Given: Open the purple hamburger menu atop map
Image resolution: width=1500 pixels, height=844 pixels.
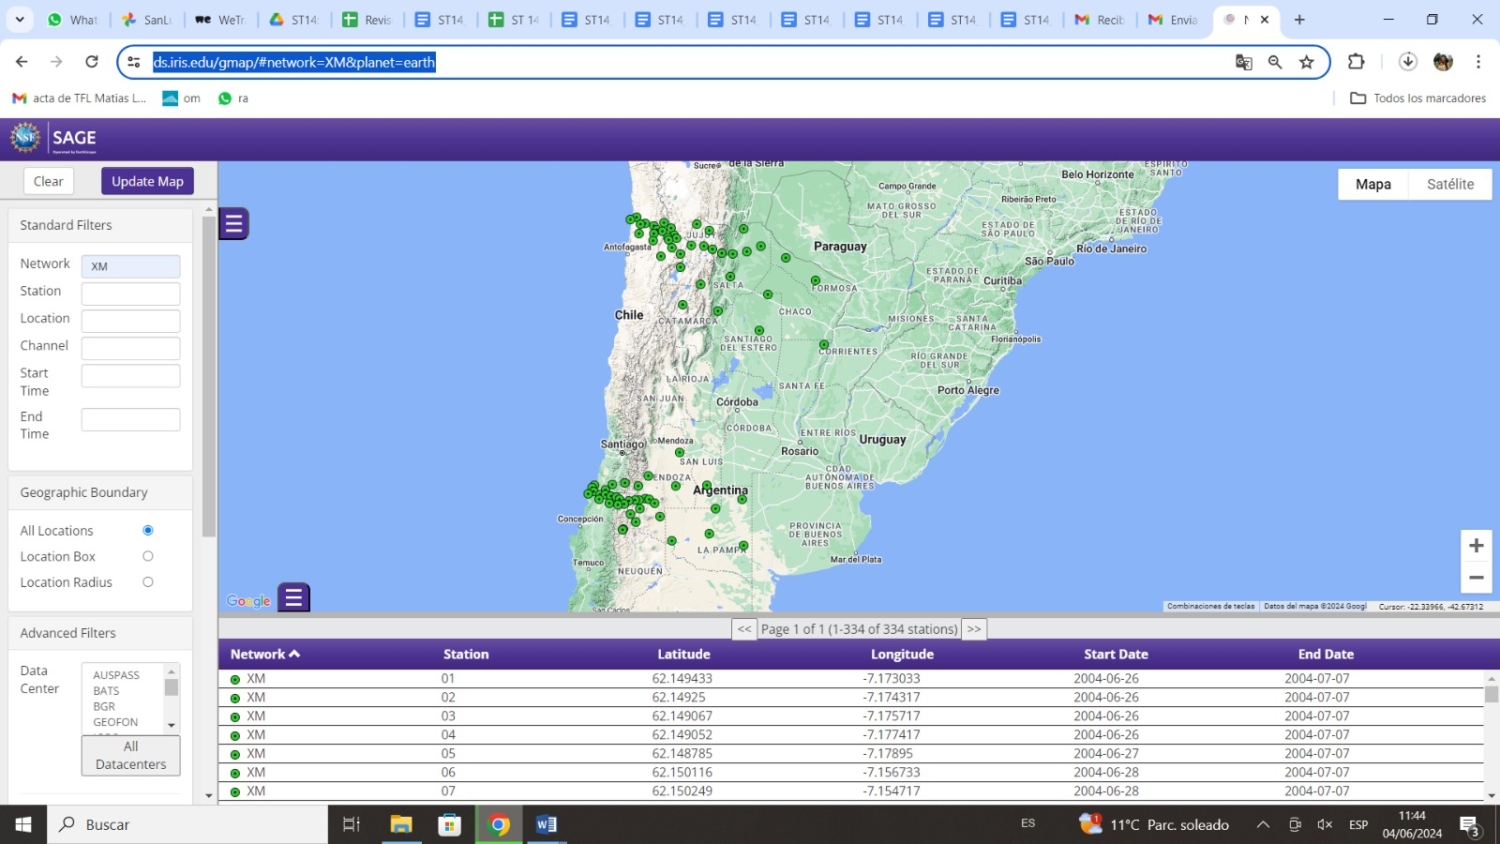Looking at the screenshot, I should pyautogui.click(x=234, y=224).
